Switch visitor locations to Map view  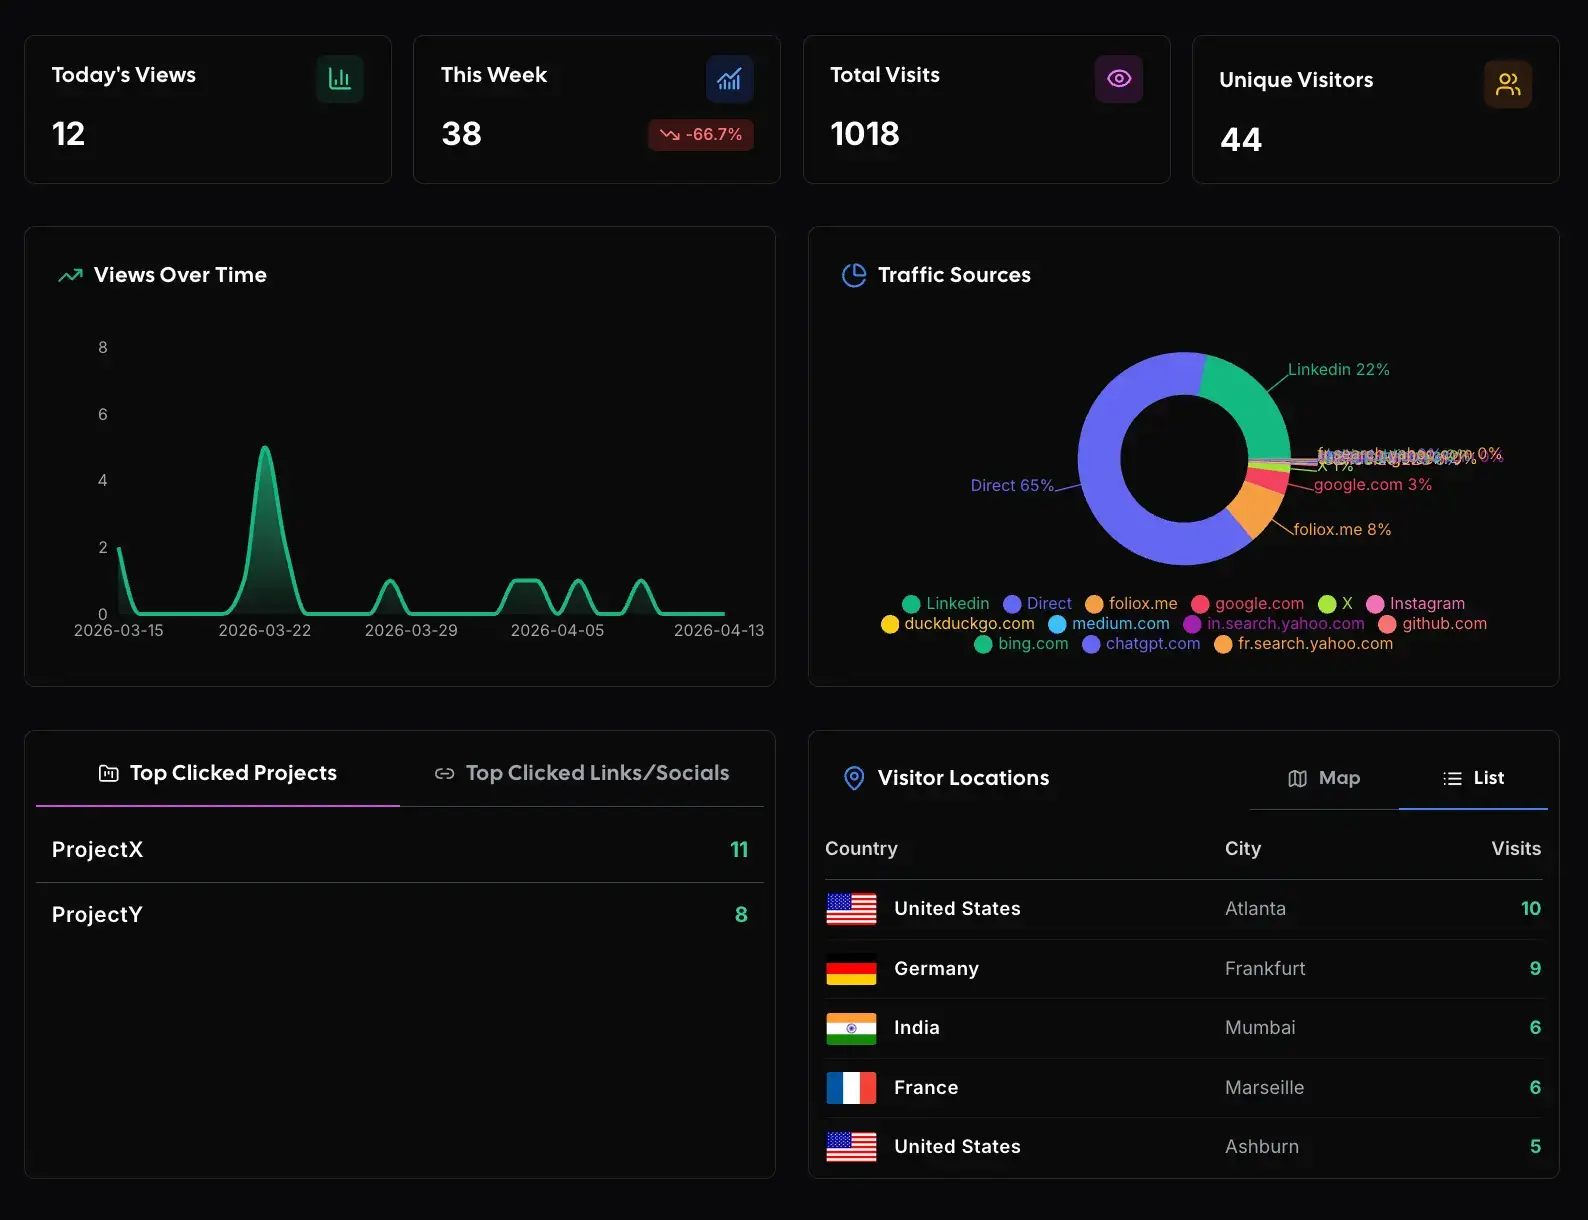1324,778
